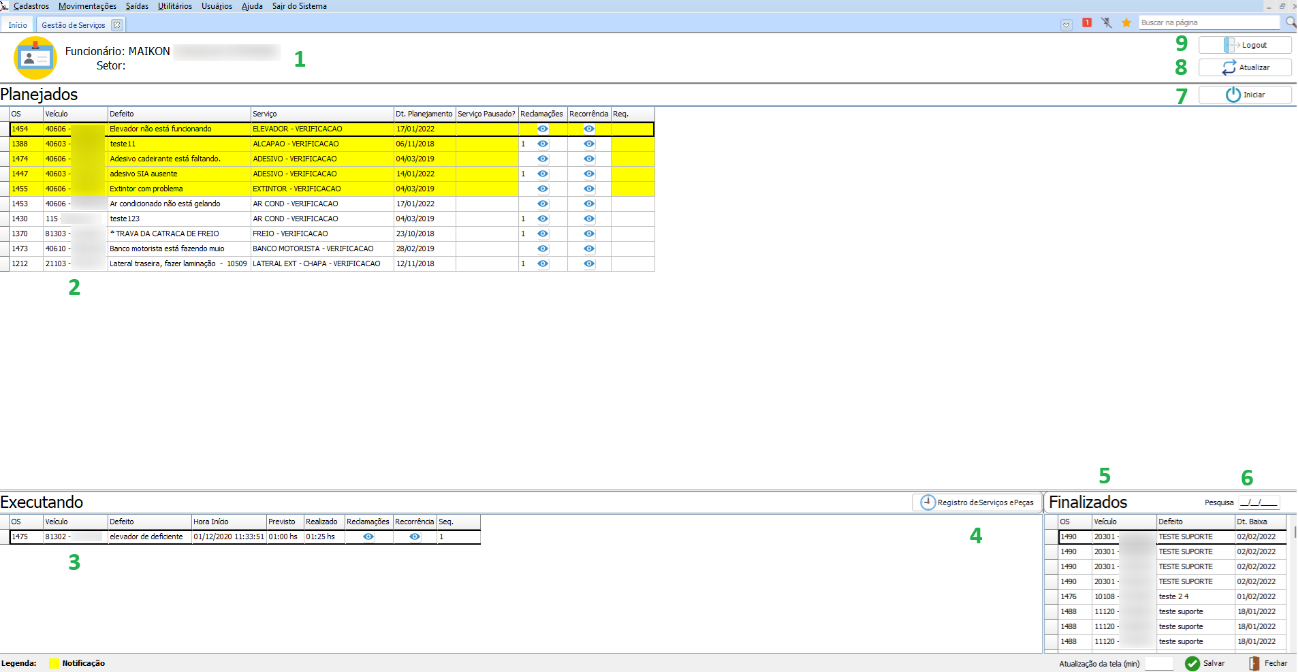Show Recorrência for OS 1430 teste123
1298x672 pixels.
click(589, 219)
